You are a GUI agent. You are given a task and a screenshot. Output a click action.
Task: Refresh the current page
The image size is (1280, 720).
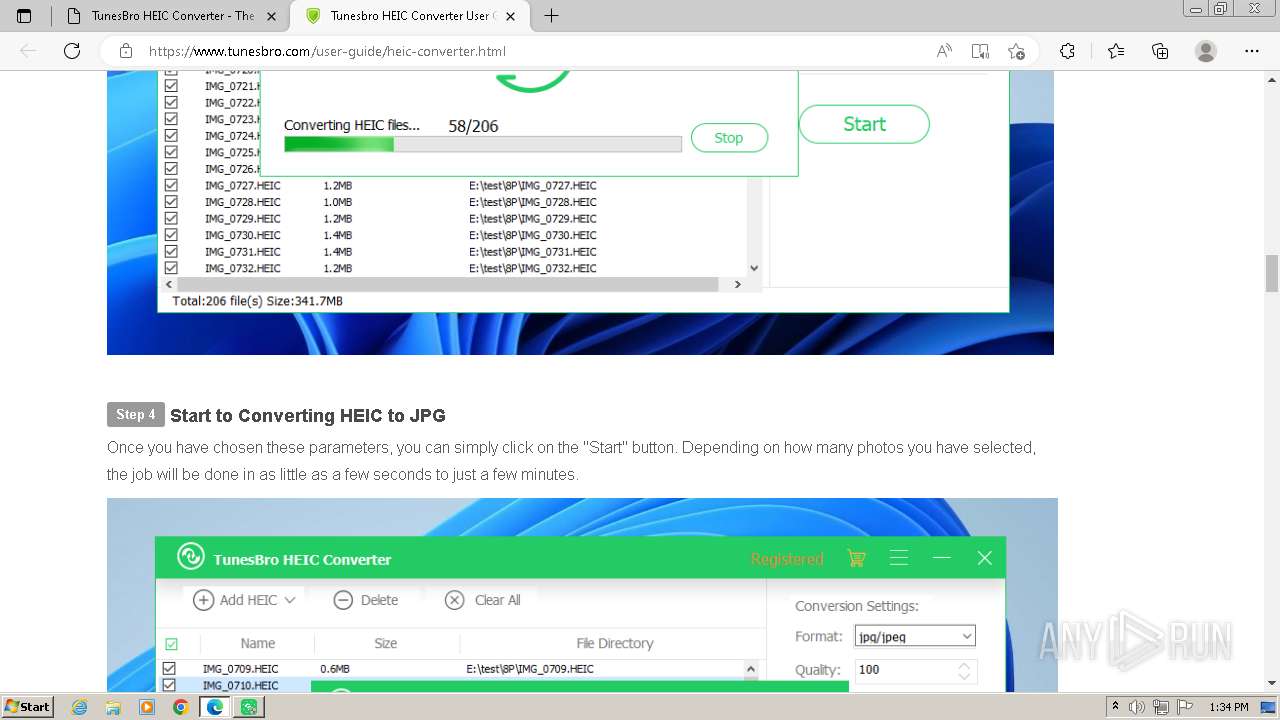click(x=72, y=51)
